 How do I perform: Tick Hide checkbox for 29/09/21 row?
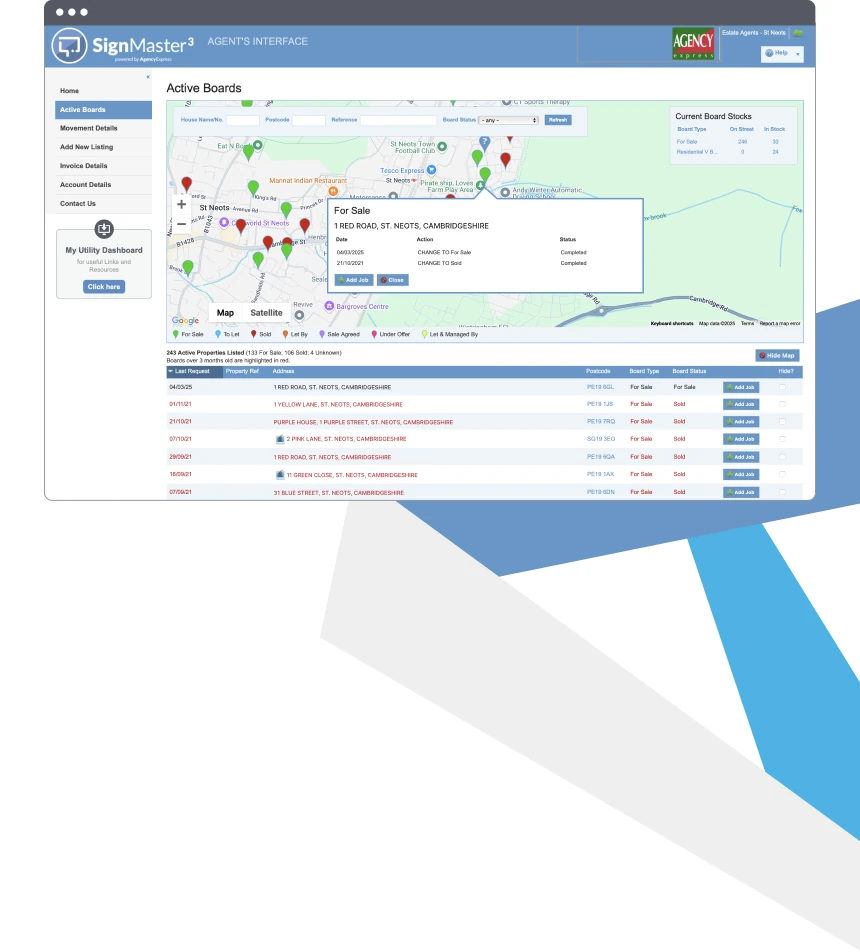coord(782,457)
